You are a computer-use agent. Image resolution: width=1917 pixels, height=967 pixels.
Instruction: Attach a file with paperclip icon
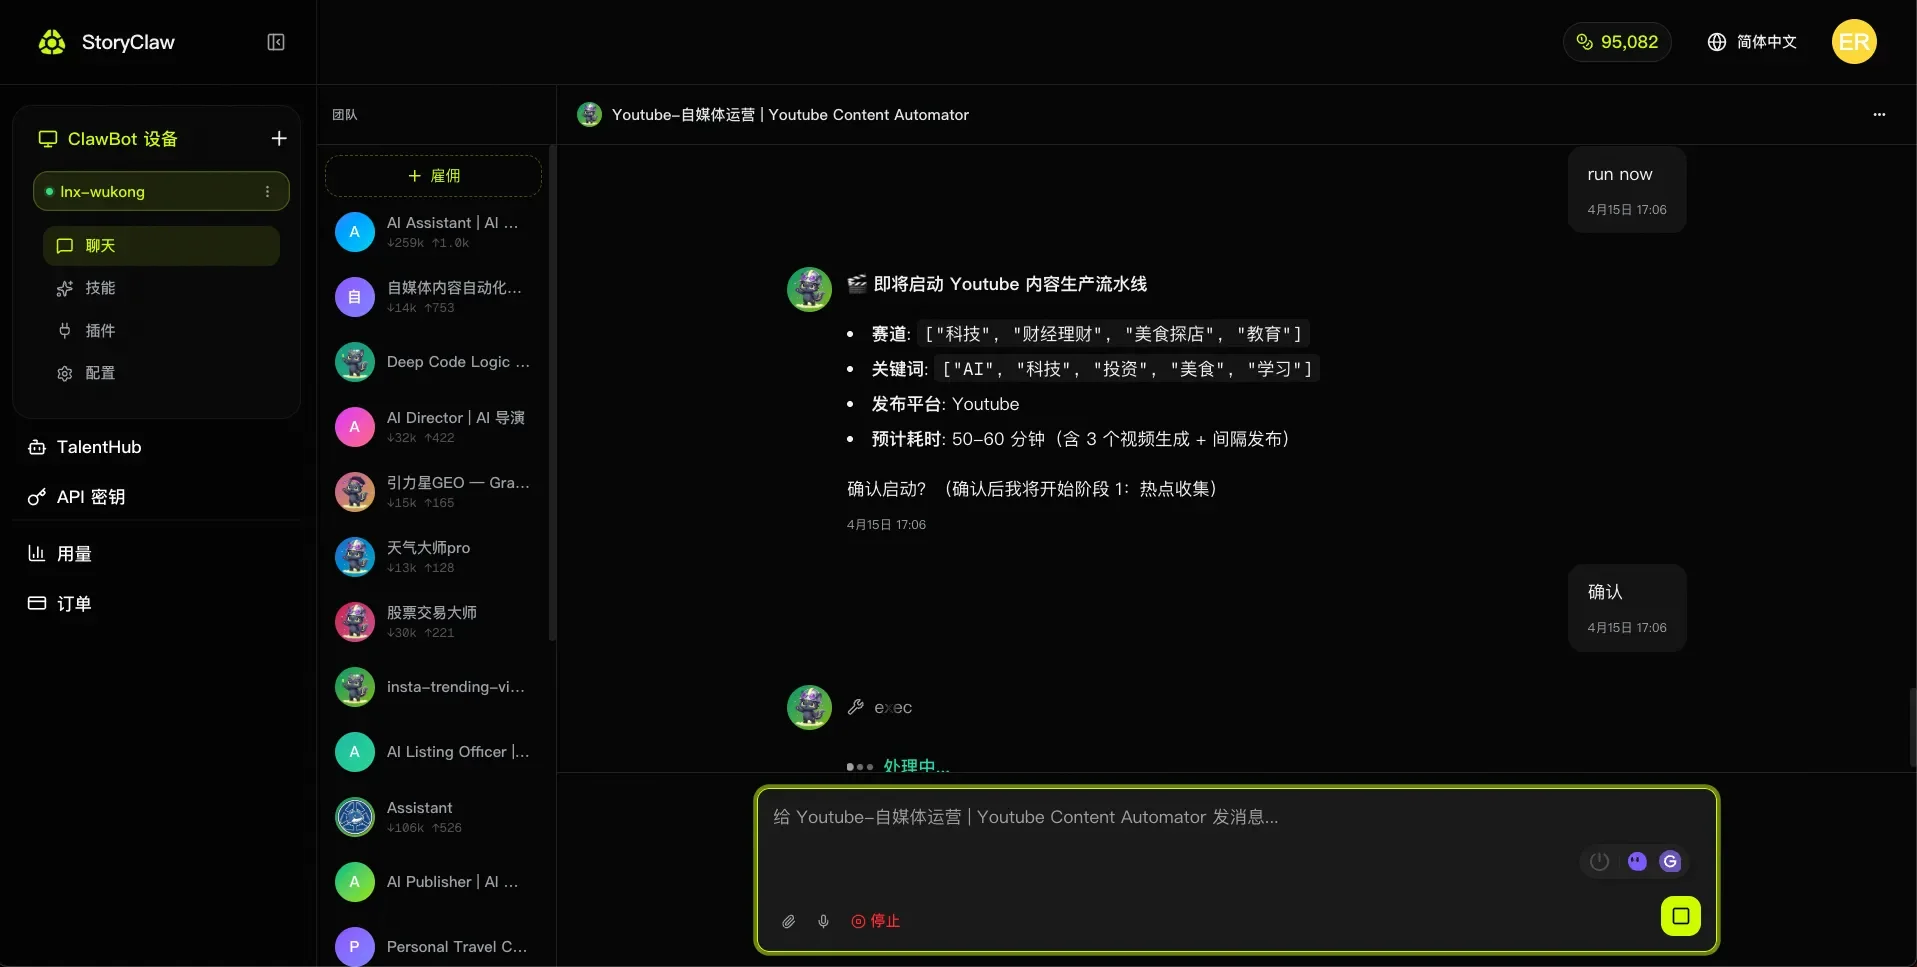(x=788, y=921)
